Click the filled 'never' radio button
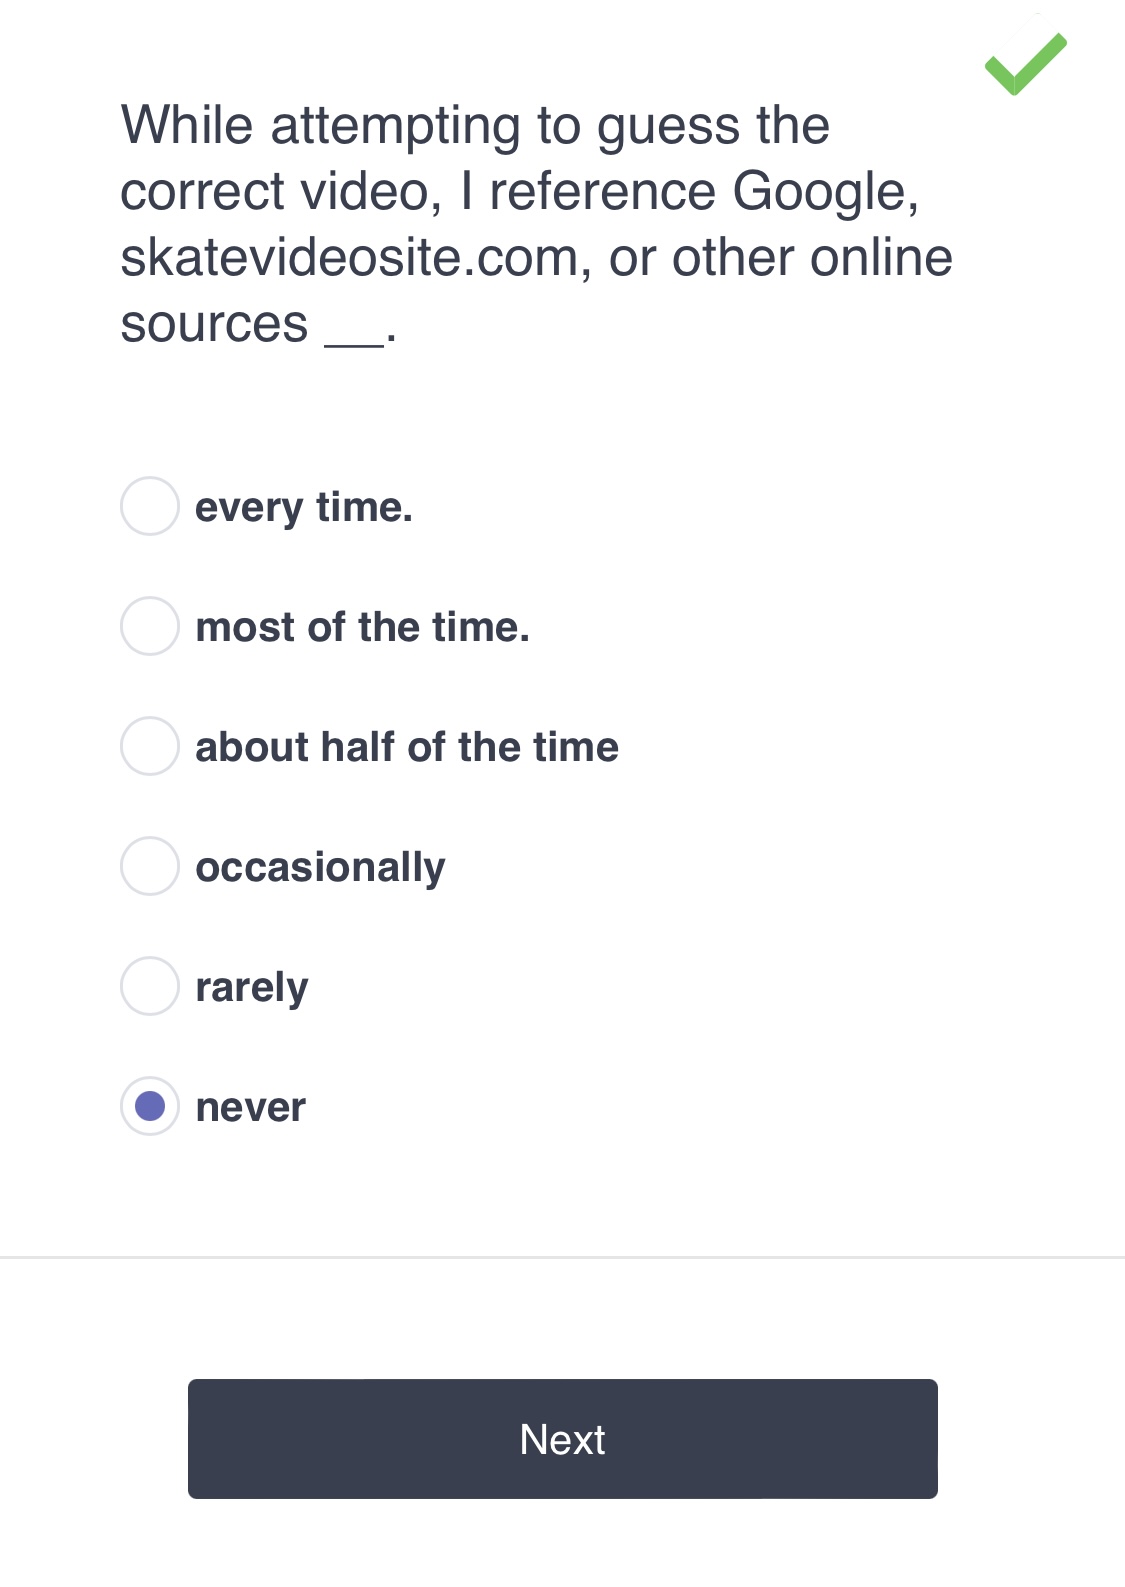The width and height of the screenshot is (1125, 1587). pos(150,1106)
